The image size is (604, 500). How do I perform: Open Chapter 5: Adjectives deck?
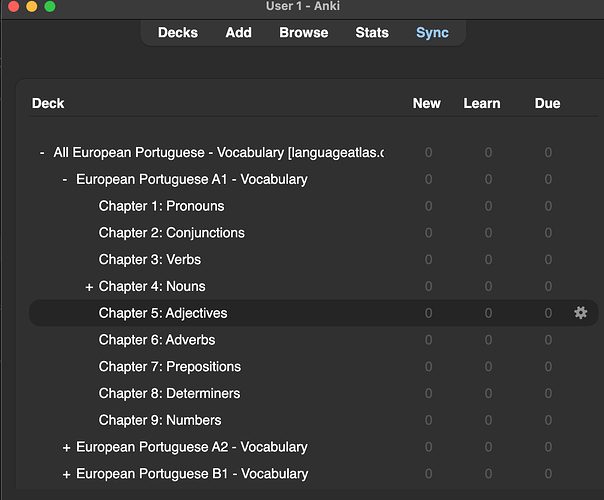pos(163,313)
